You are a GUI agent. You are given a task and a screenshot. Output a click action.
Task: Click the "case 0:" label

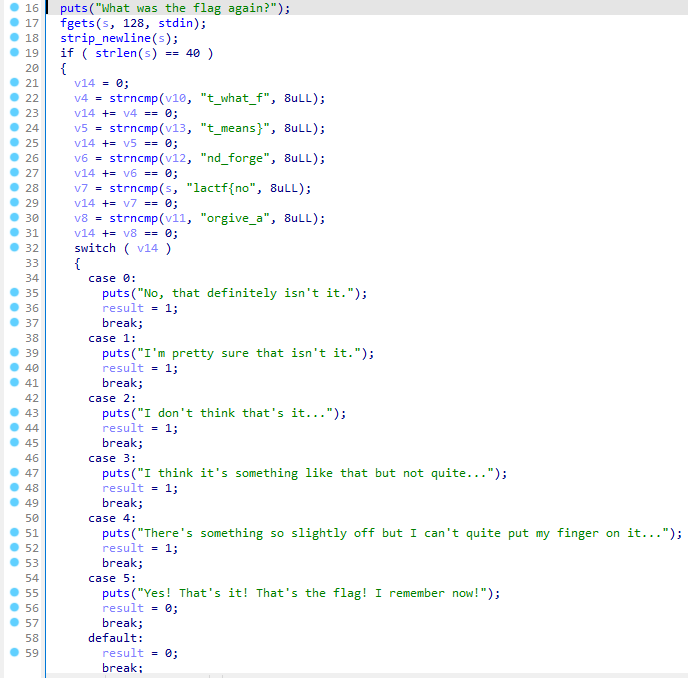coord(112,278)
